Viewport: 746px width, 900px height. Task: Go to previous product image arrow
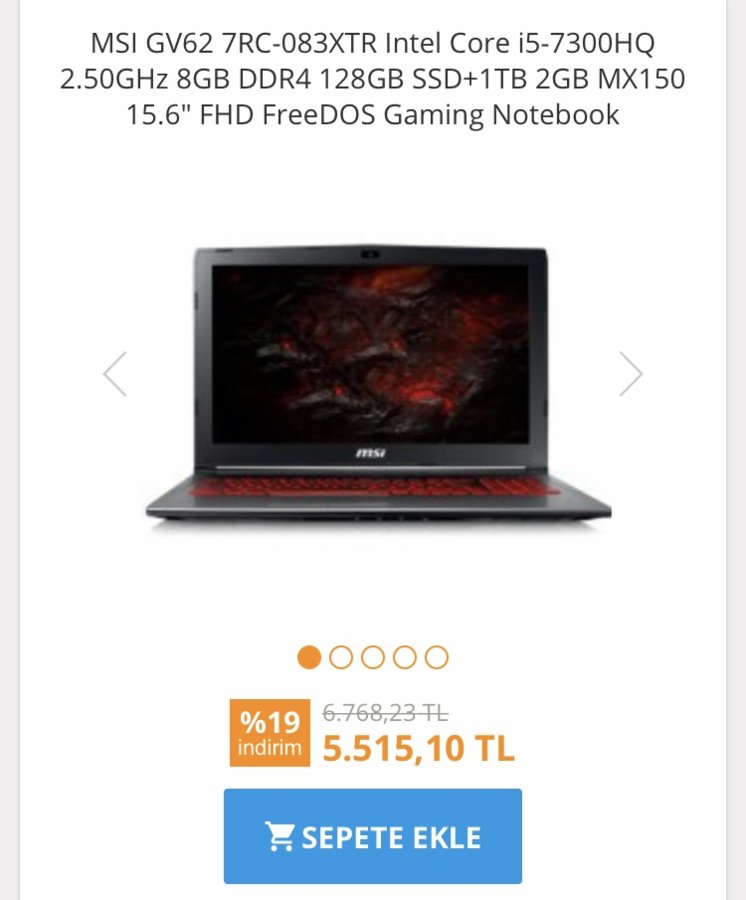point(115,374)
